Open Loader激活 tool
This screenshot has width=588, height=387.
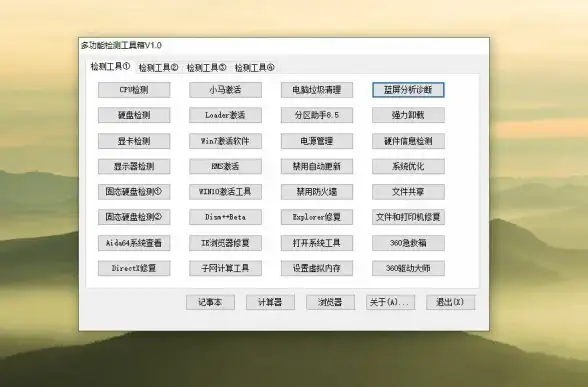click(225, 115)
